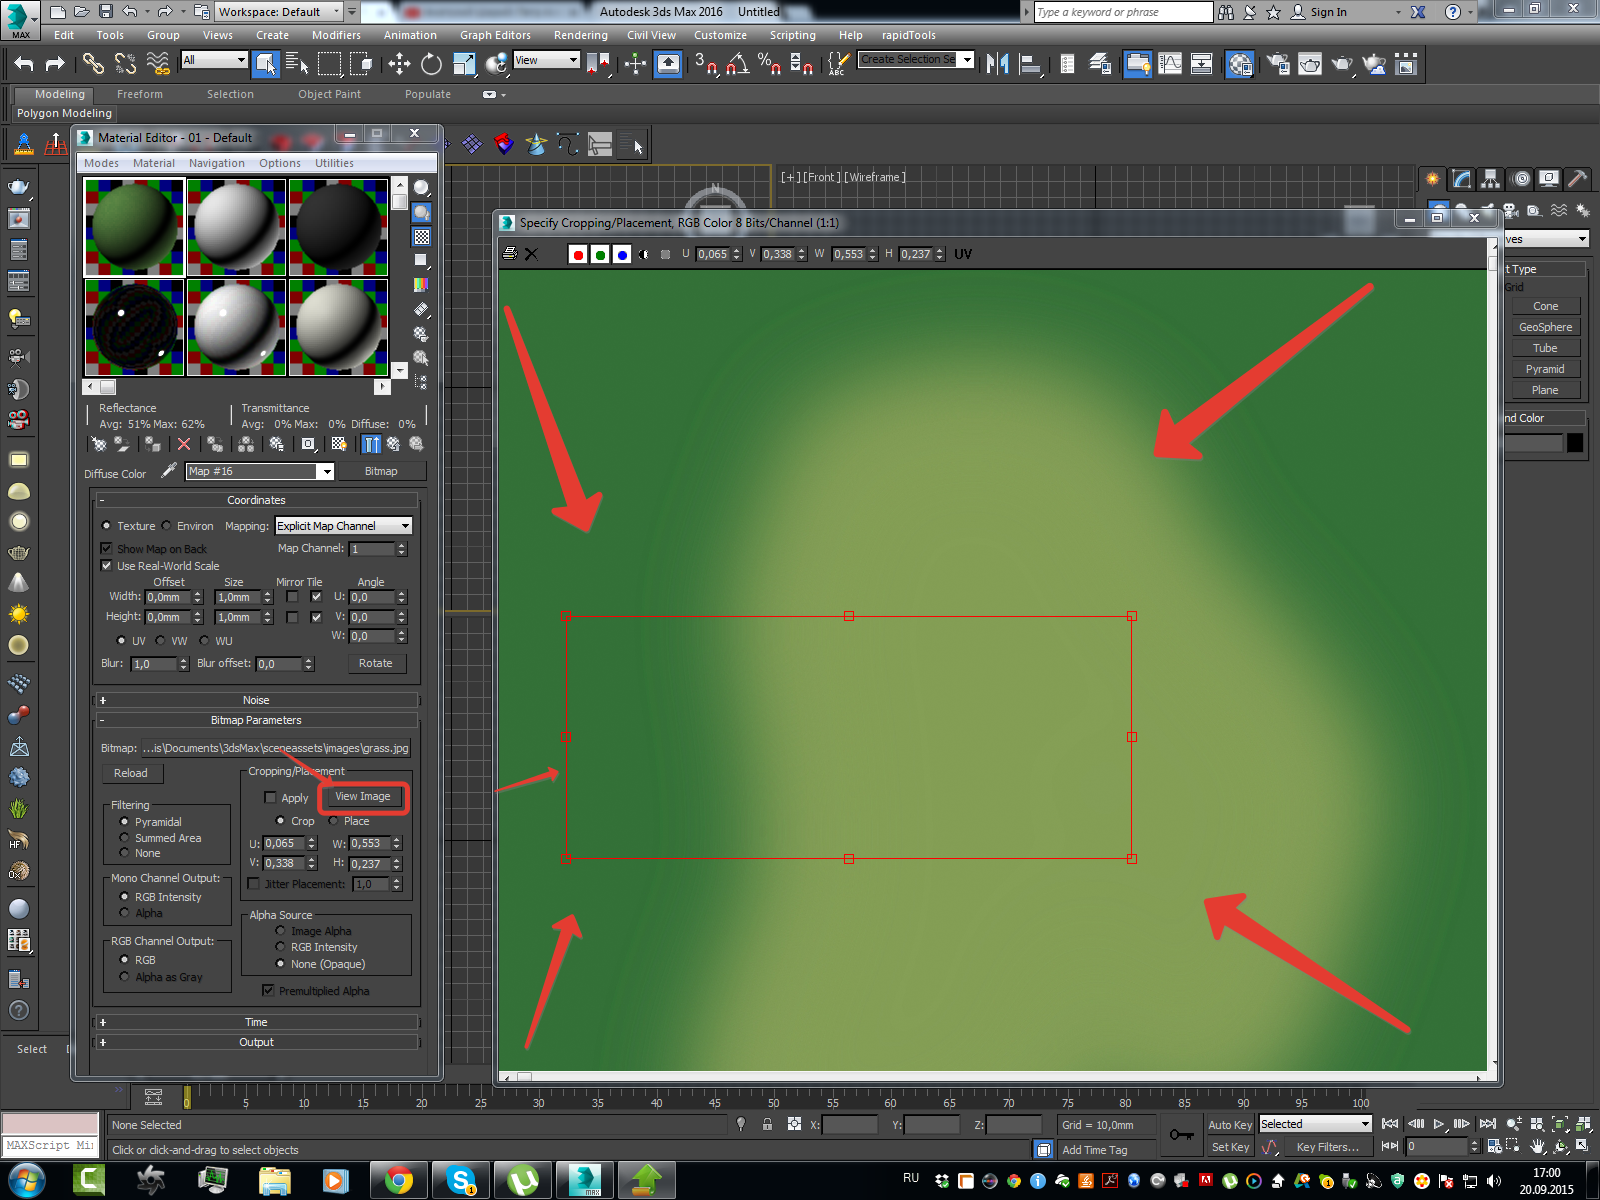Screen dimensions: 1600x1200
Task: Click the clear image X icon in cropping window
Action: (532, 254)
